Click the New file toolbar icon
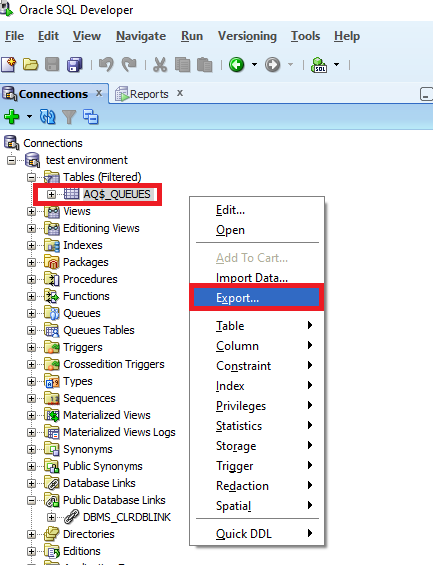 9,65
